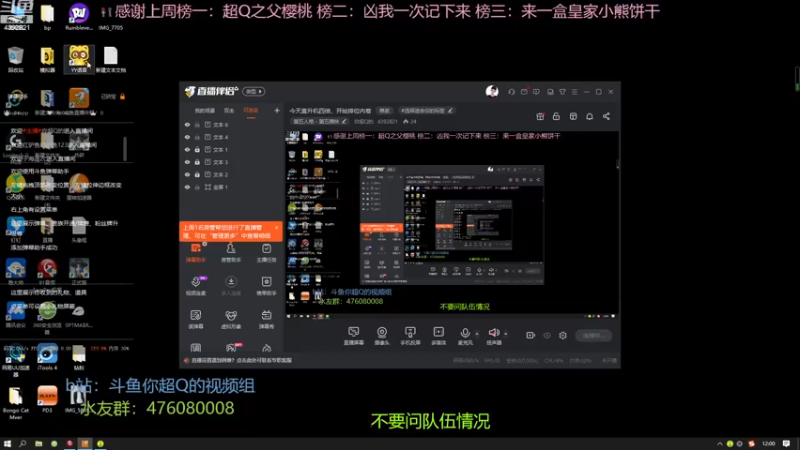Hide the 文本 4 layer
Screen dimensions: 800x450
187,137
